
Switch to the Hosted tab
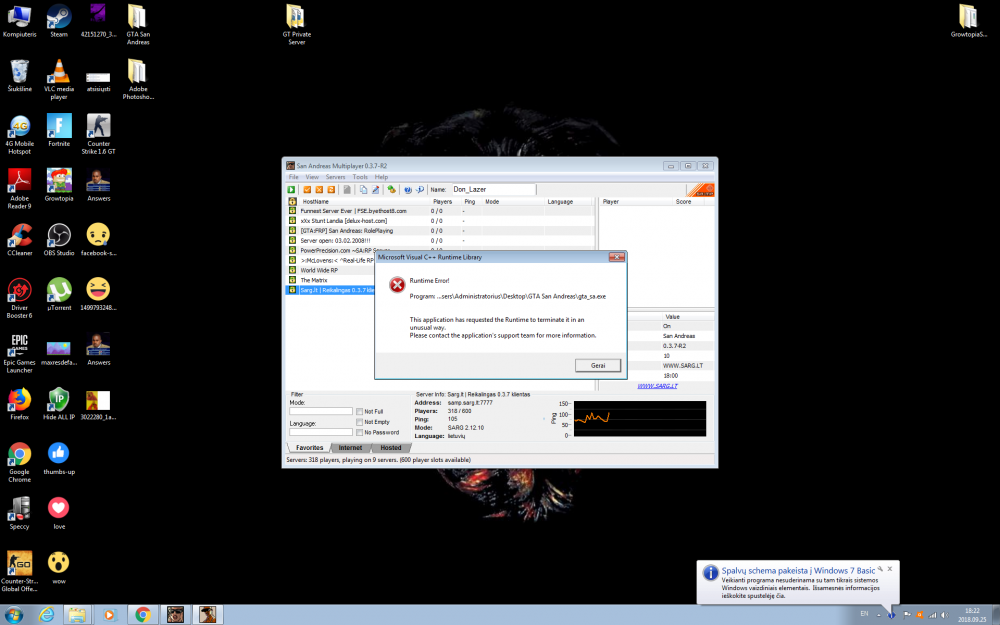(391, 448)
